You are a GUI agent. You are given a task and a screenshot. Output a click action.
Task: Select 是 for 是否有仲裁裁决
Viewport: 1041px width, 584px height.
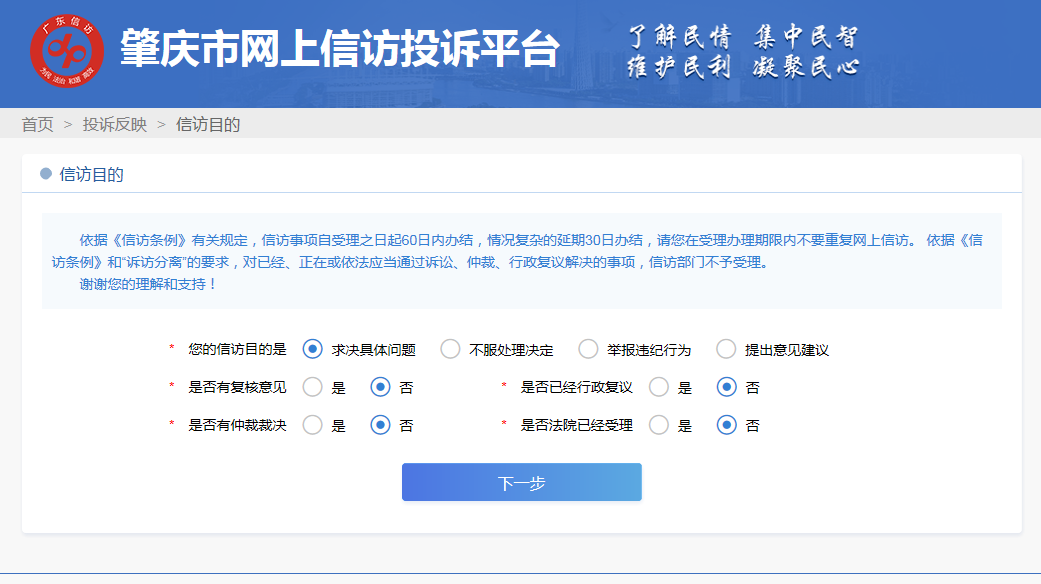312,424
